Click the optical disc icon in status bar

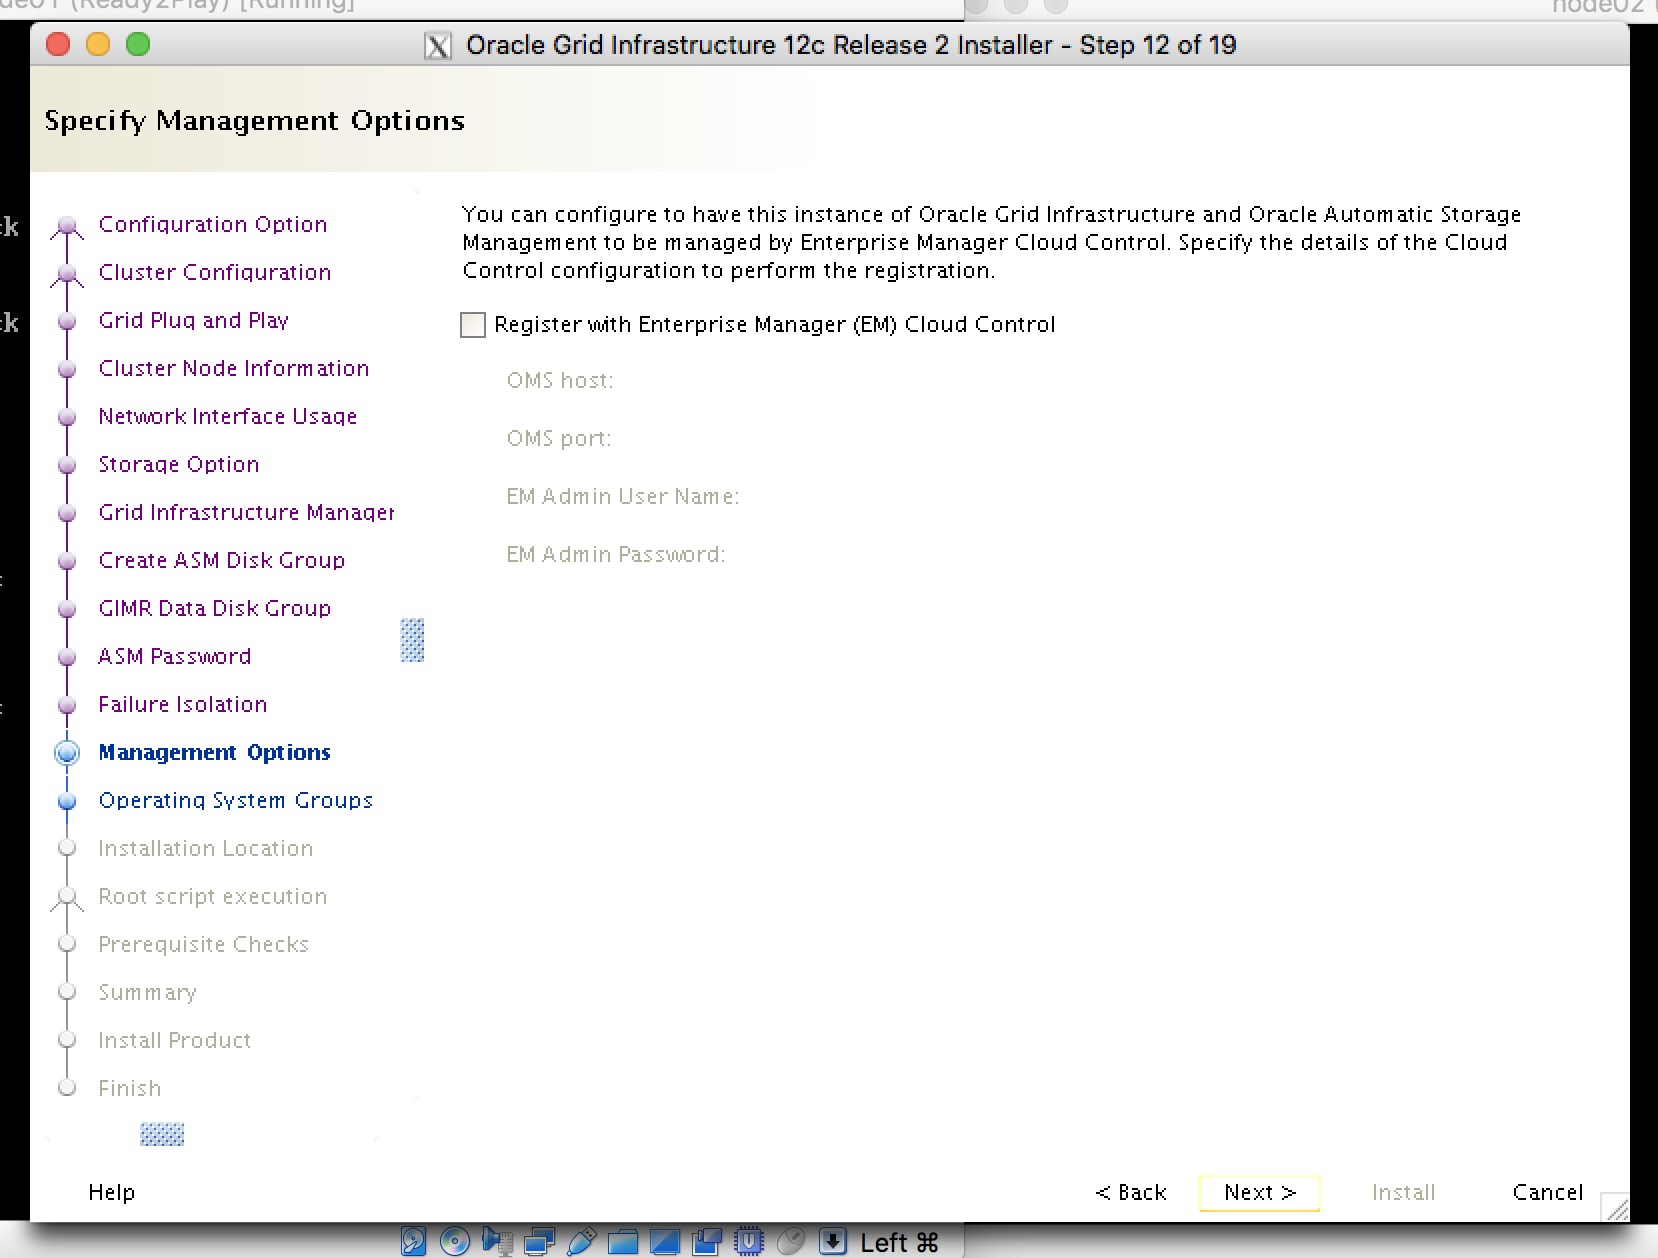[455, 1241]
